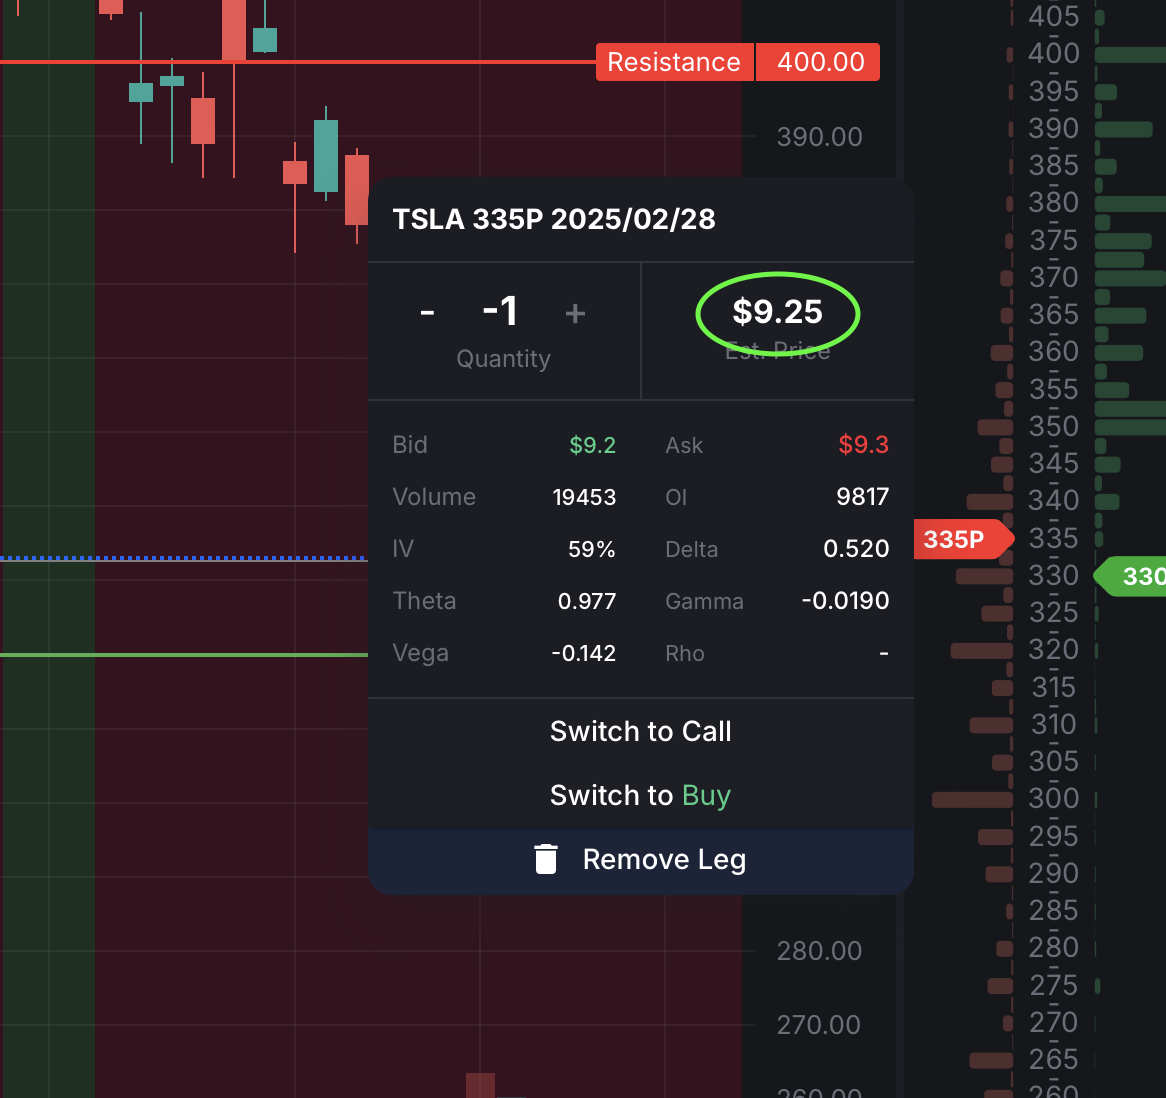The image size is (1166, 1098).
Task: Select strike 290 in the strike ladder
Action: (1053, 873)
